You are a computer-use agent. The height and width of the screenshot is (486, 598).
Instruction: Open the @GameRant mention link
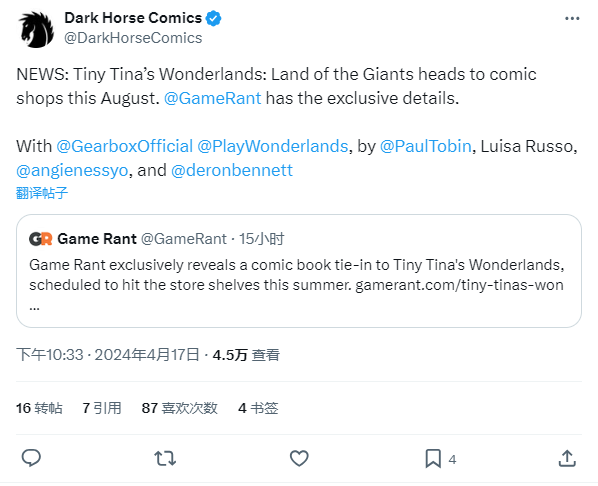(x=212, y=98)
